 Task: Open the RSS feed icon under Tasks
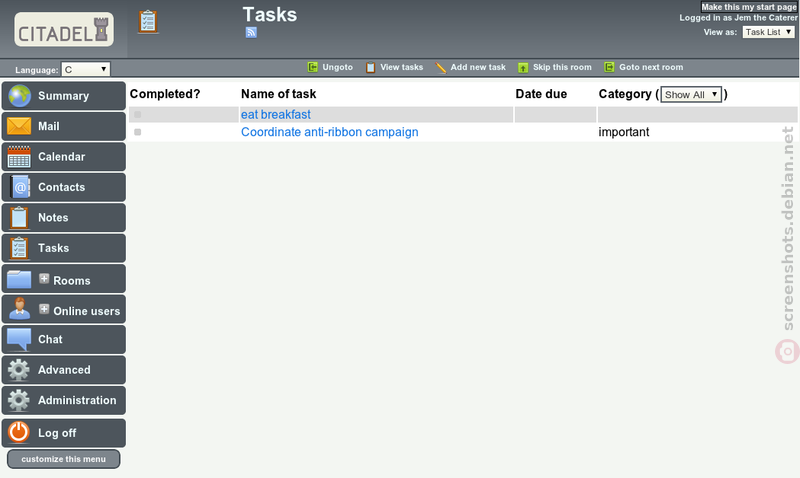(251, 33)
